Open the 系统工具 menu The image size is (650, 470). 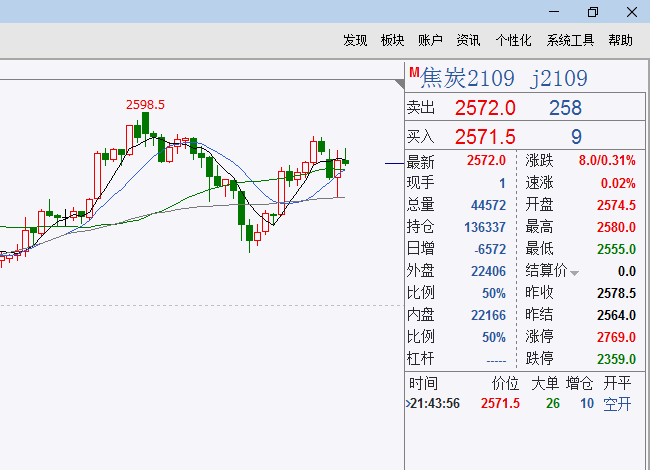coord(570,40)
